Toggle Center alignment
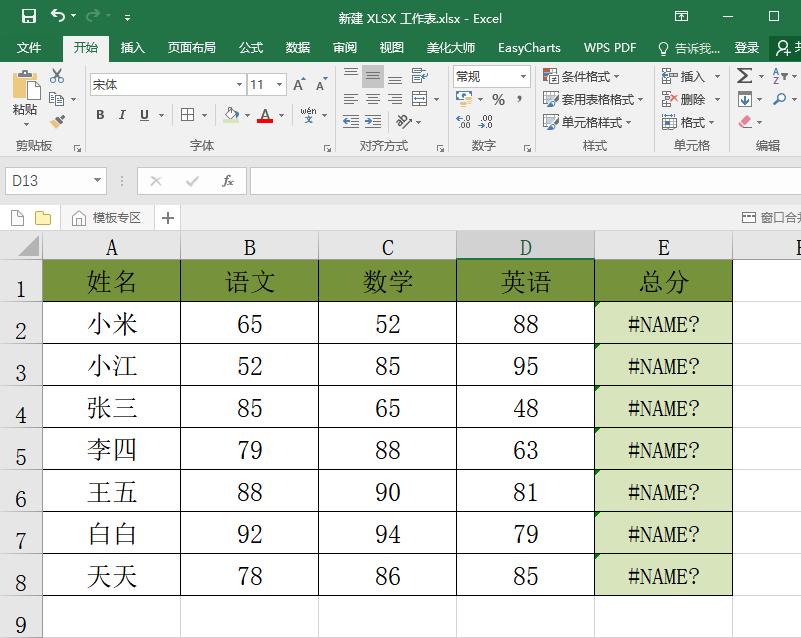801x638 pixels. pyautogui.click(x=372, y=99)
